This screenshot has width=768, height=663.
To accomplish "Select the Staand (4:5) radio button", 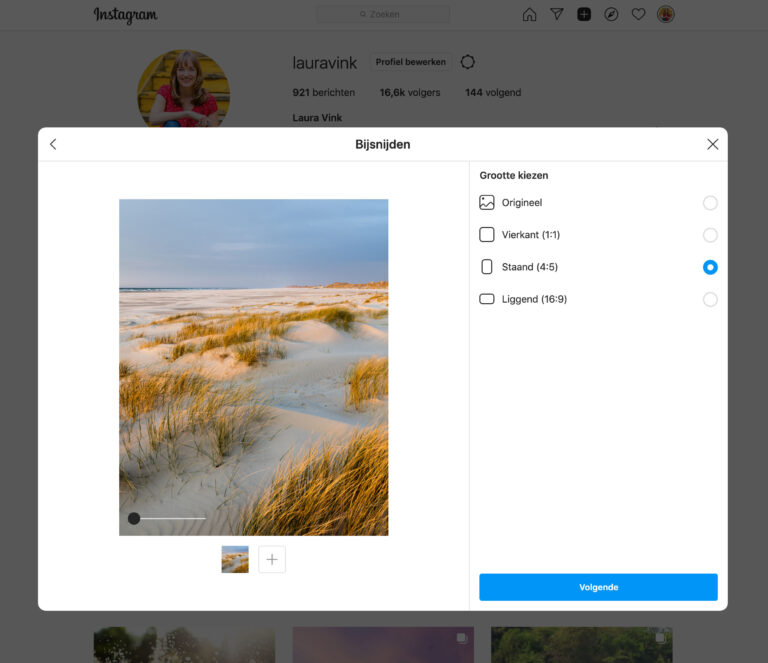I will (x=710, y=267).
